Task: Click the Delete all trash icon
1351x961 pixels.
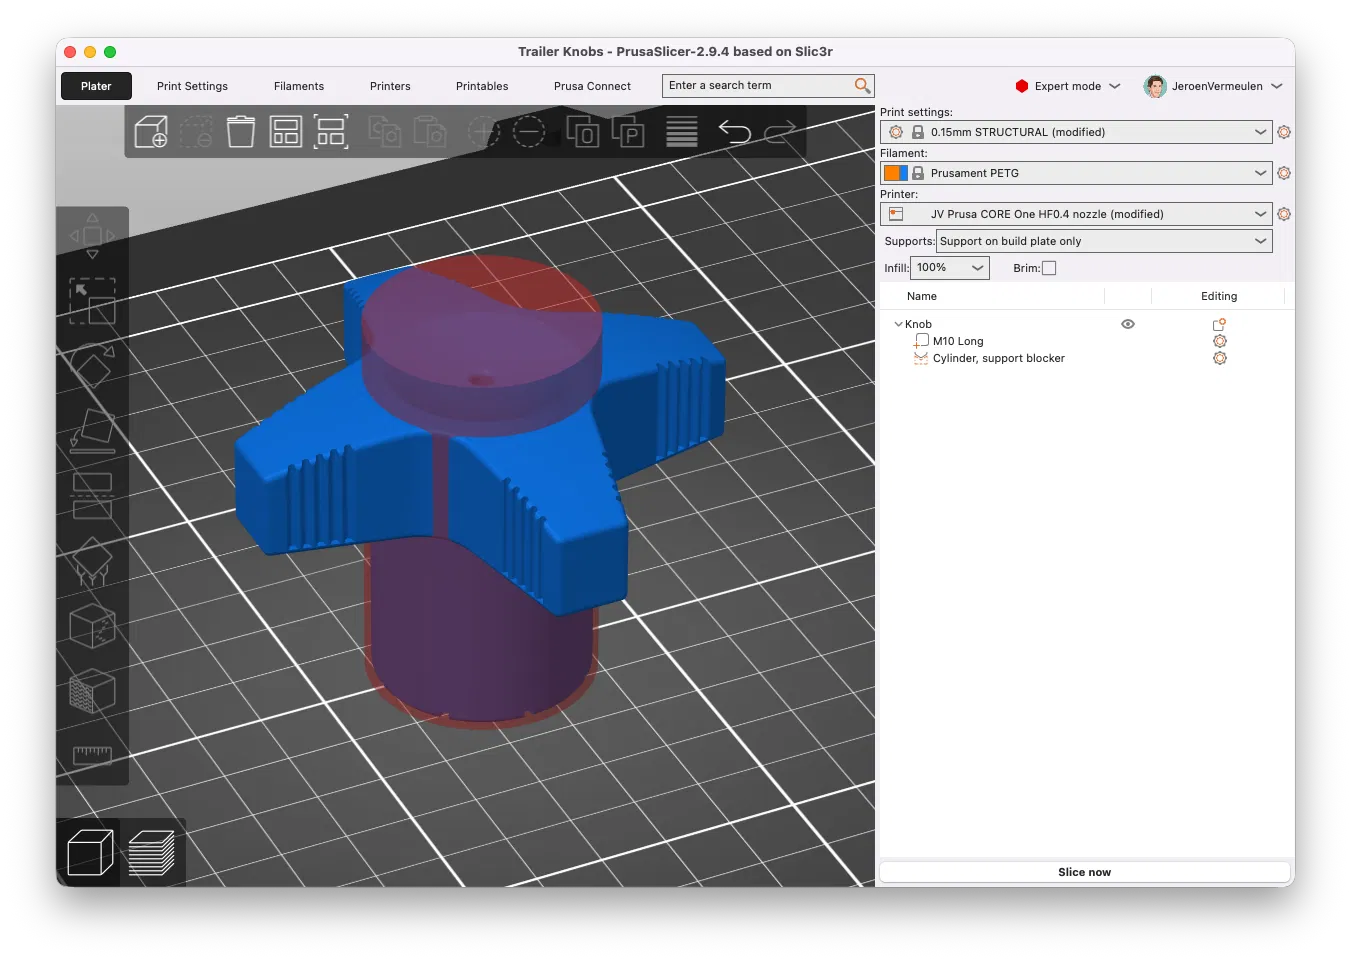Action: pos(241,132)
